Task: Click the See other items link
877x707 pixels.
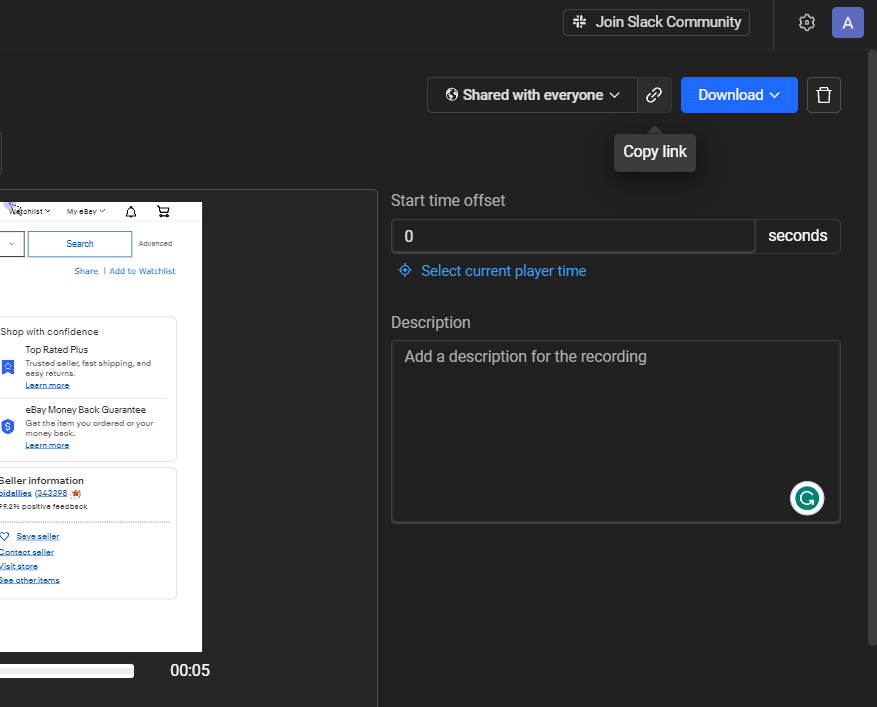Action: click(30, 580)
